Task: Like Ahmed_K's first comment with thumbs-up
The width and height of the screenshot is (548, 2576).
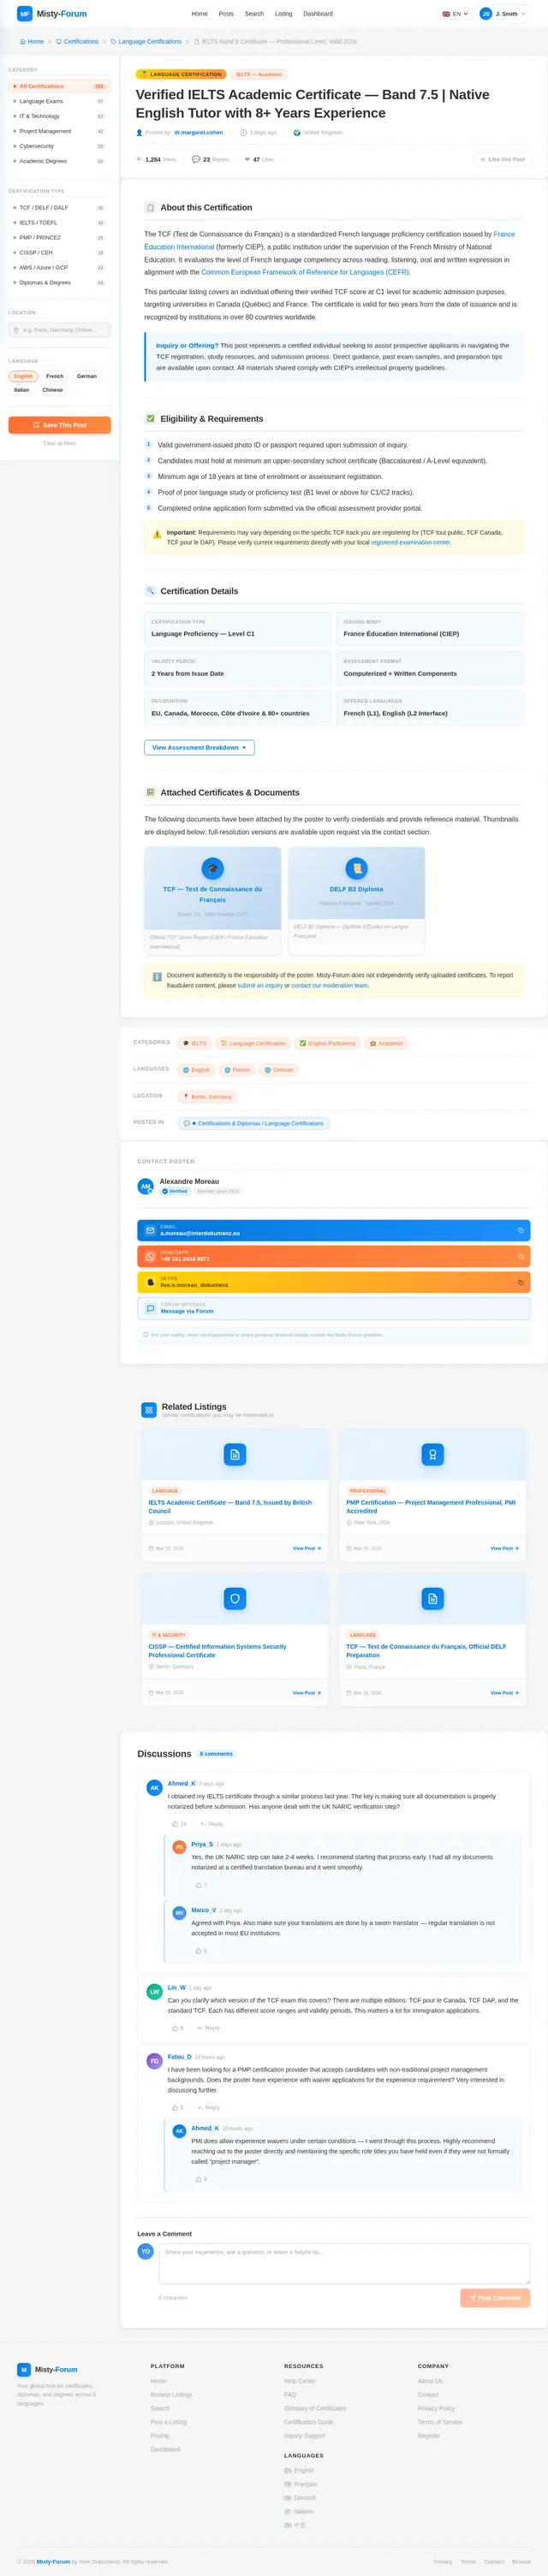Action: pos(175,1824)
